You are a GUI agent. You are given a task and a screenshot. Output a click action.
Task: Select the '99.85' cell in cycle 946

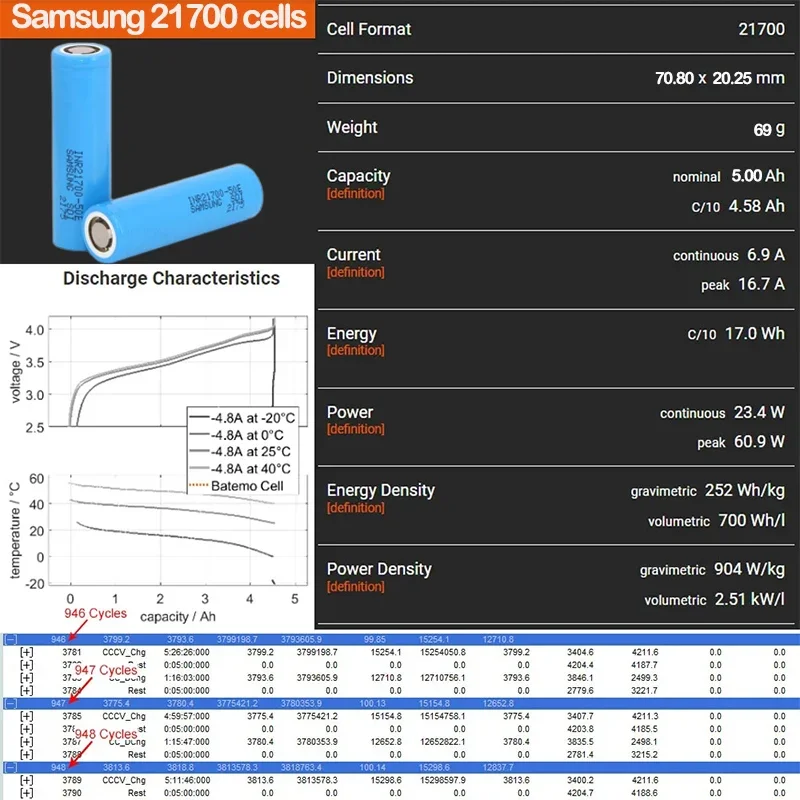[x=375, y=639]
